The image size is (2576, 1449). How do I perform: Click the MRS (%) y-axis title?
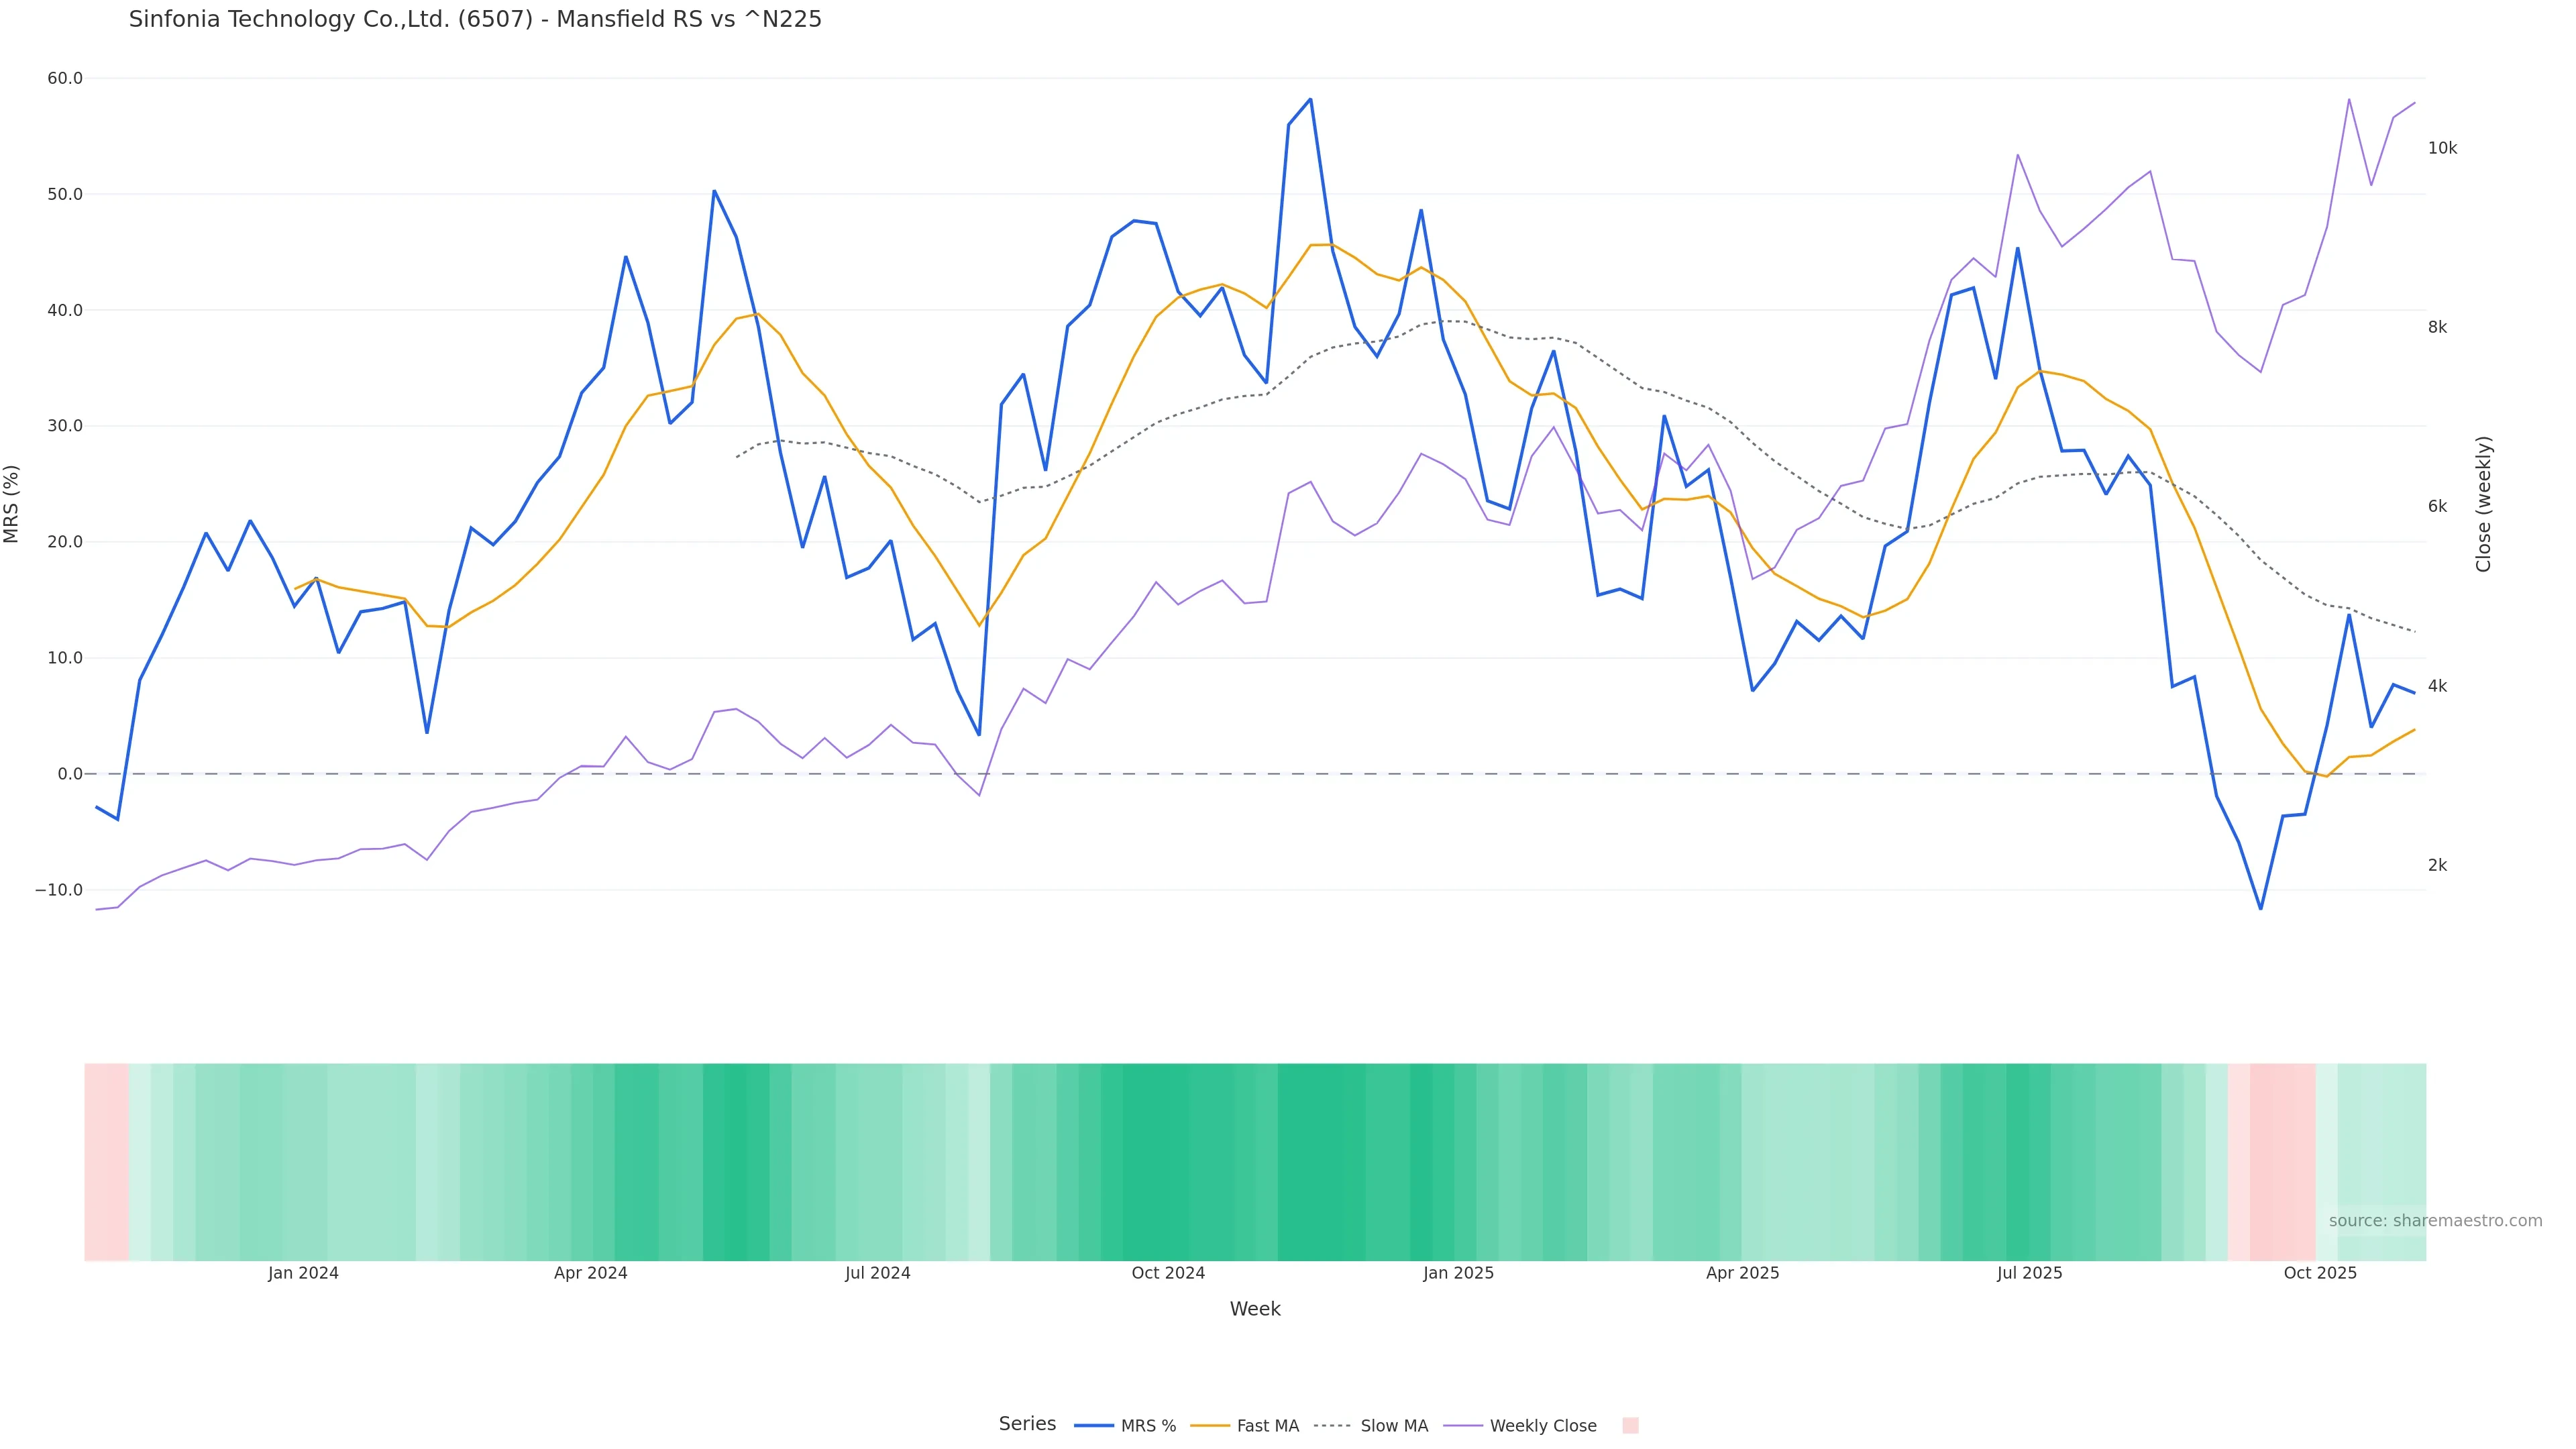coord(12,503)
